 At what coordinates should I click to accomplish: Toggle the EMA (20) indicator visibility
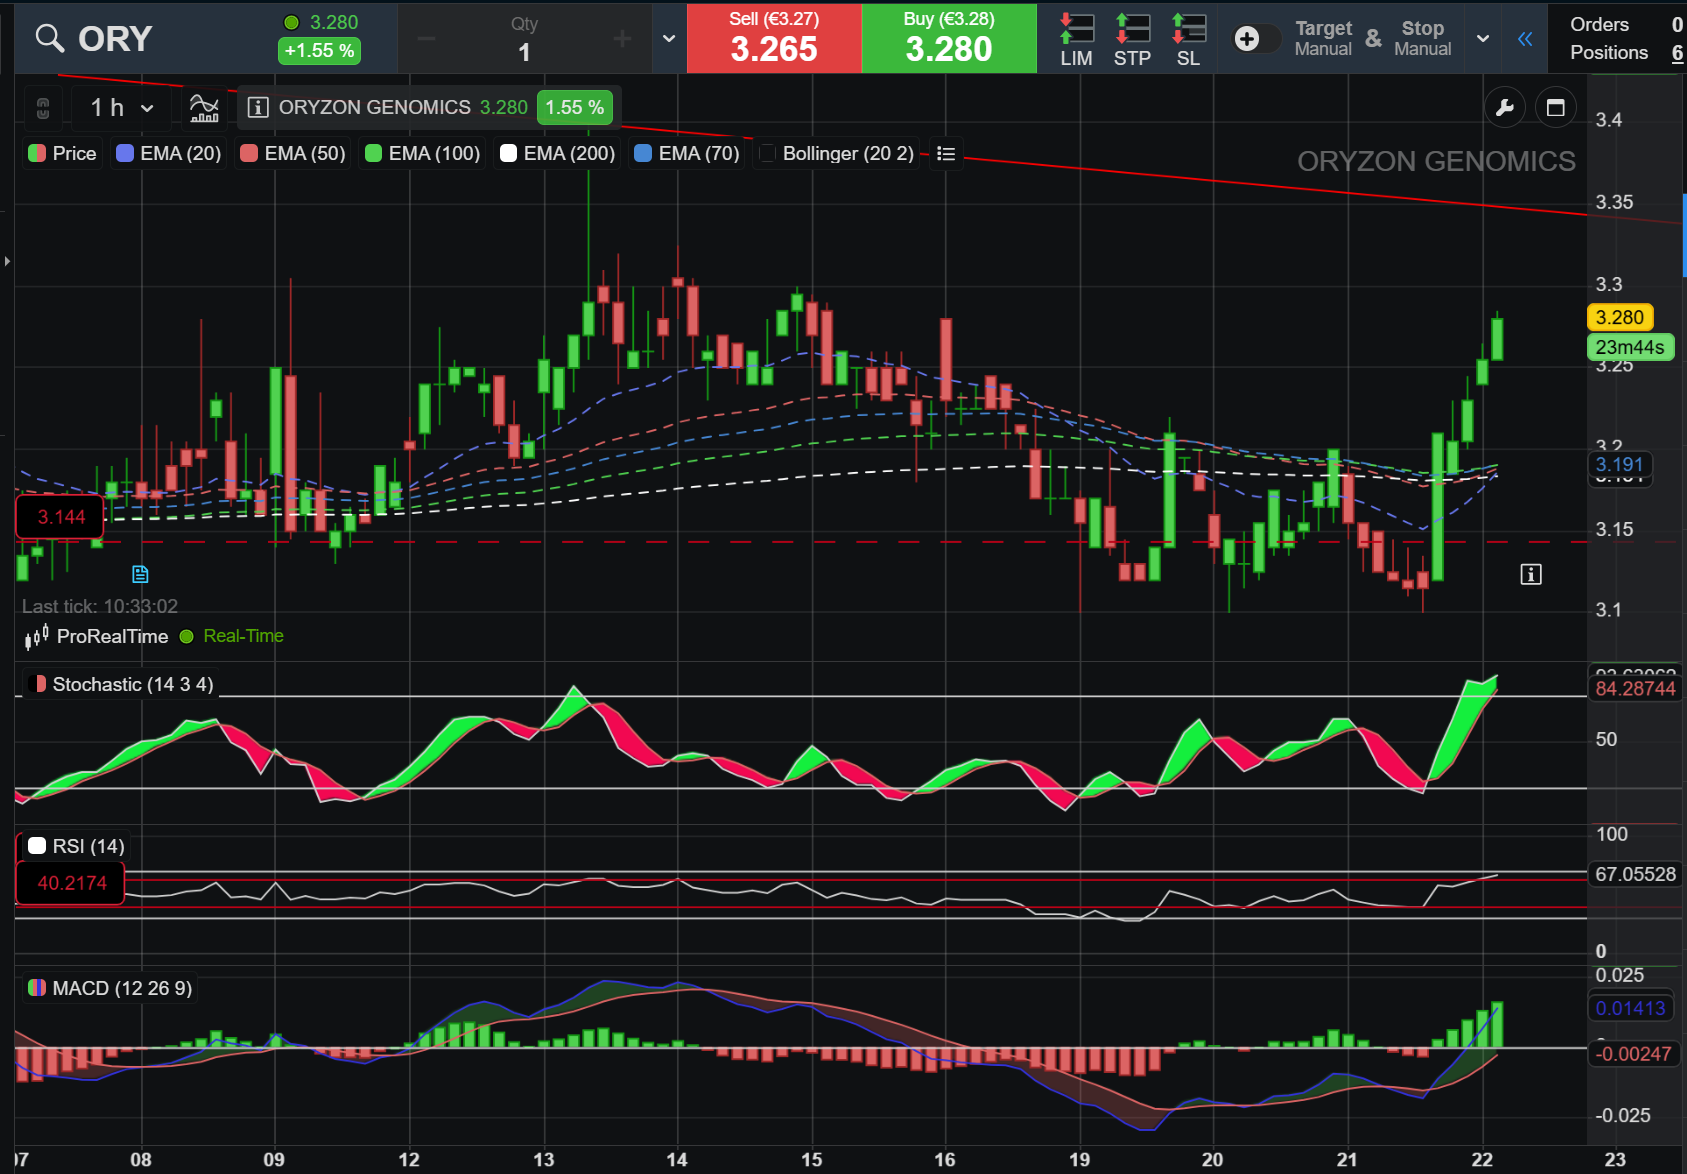(125, 153)
